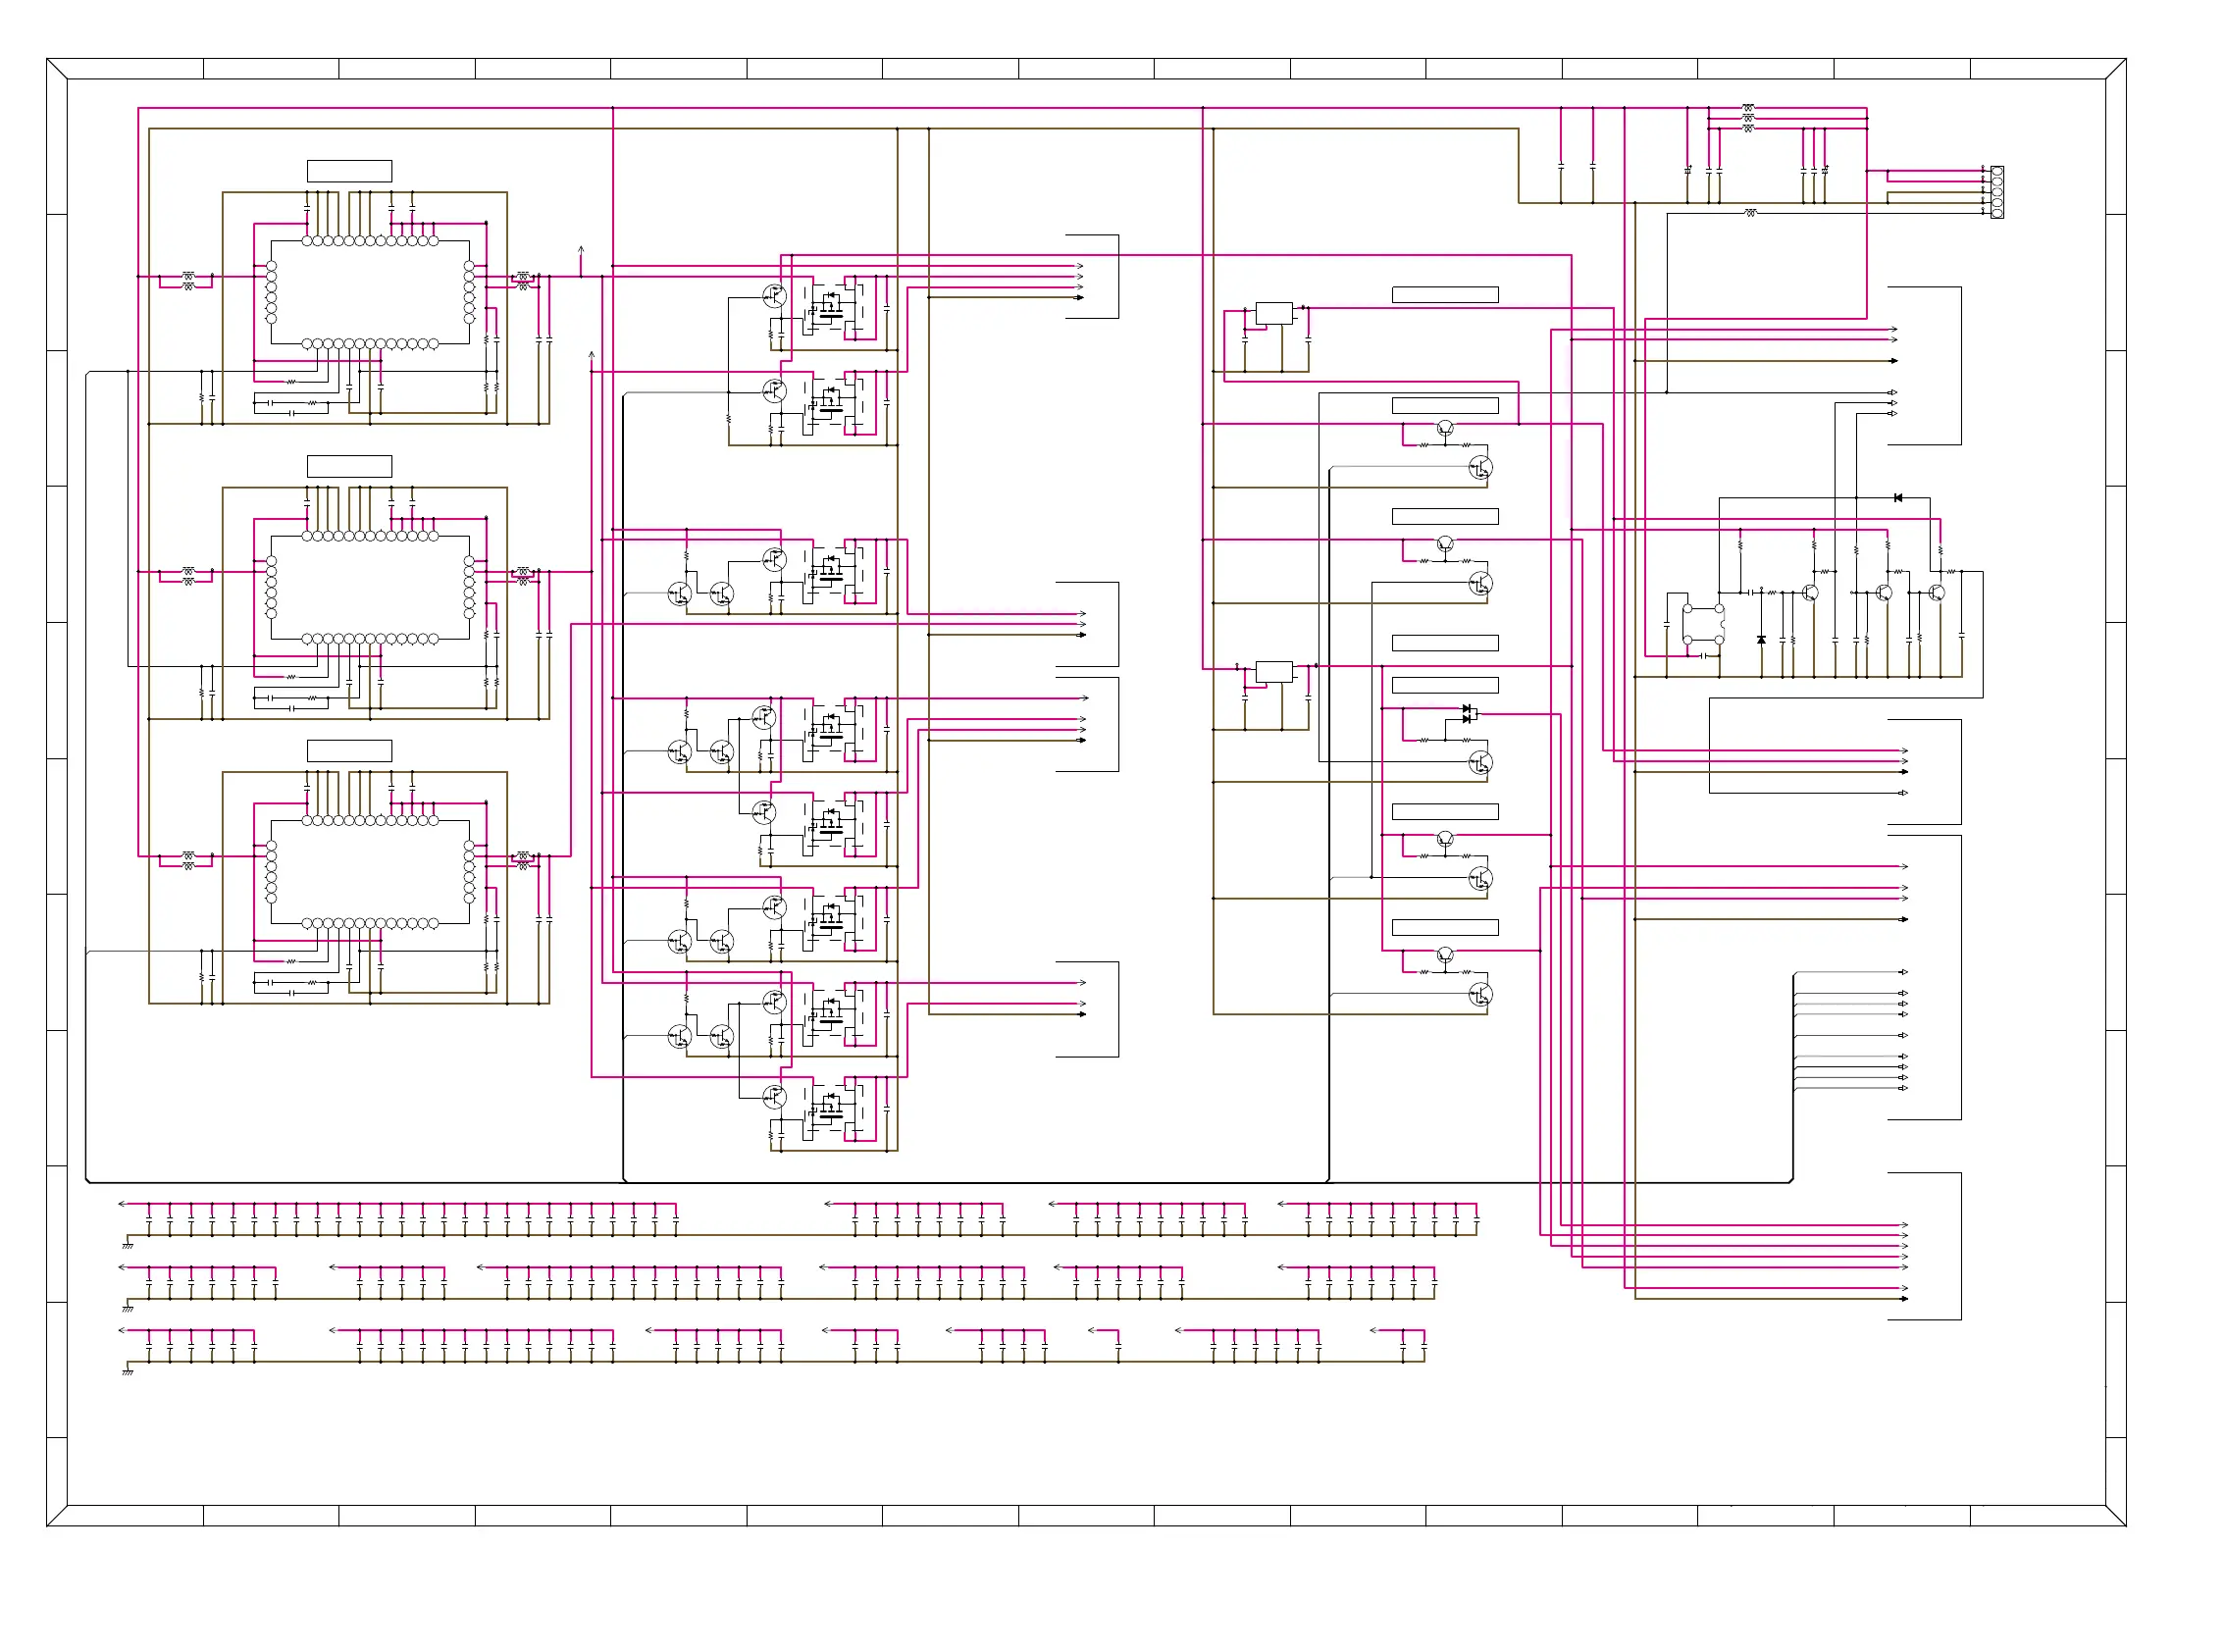
Task: Click the empty label box above the bottom IC
Action: pos(349,751)
